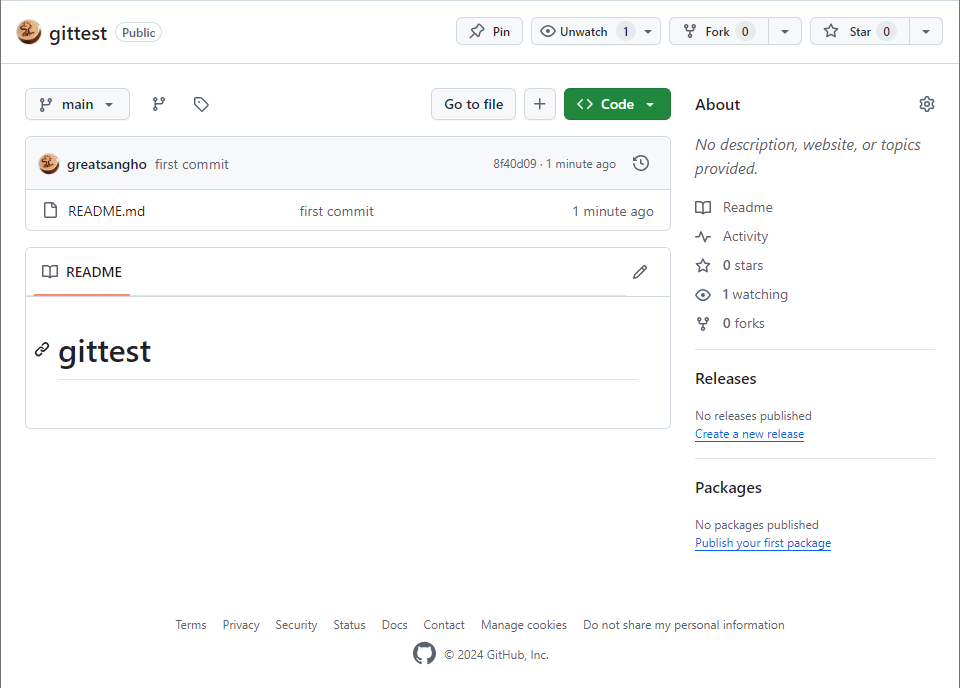Open the 0 stars link
Viewport: 960px width, 688px height.
tap(729, 265)
